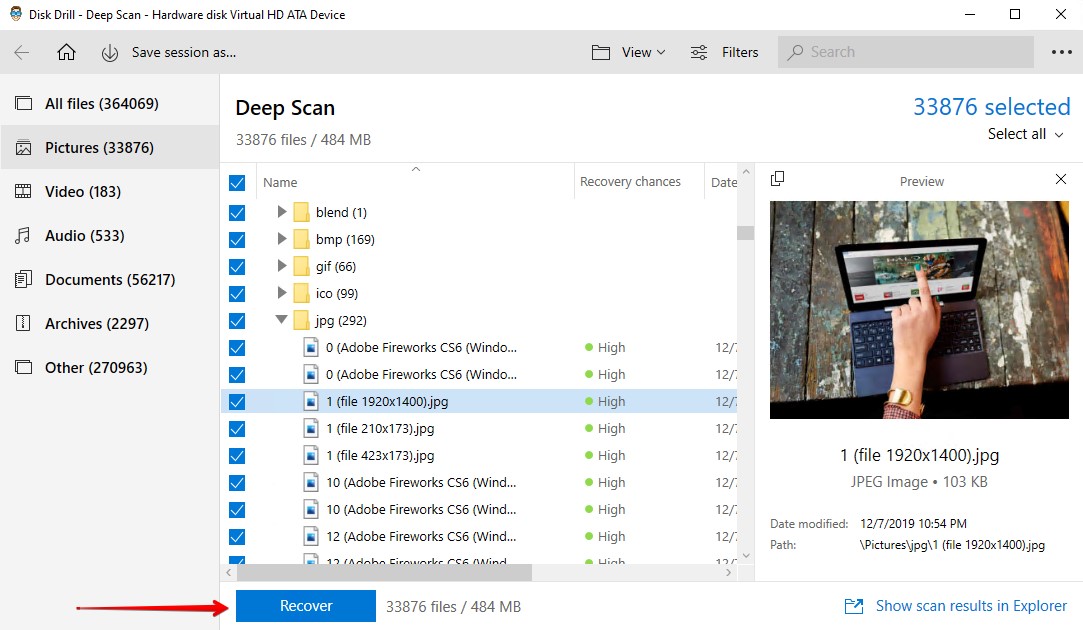The width and height of the screenshot is (1083, 630).
Task: Click the Documents page icon in sidebar
Action: coord(23,280)
